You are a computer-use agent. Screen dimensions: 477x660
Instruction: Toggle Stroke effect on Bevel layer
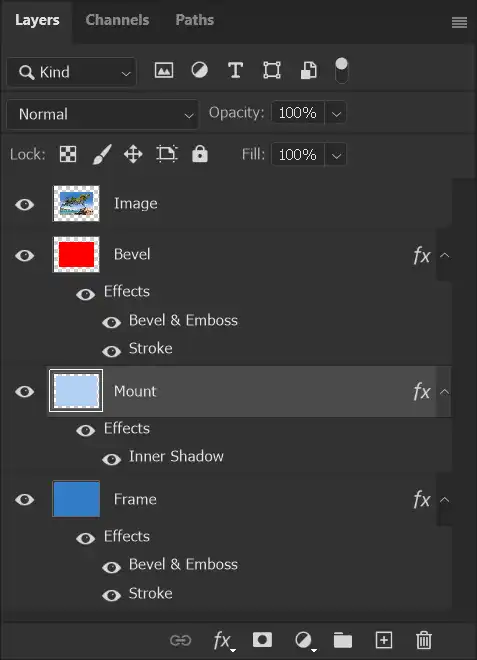click(x=112, y=351)
